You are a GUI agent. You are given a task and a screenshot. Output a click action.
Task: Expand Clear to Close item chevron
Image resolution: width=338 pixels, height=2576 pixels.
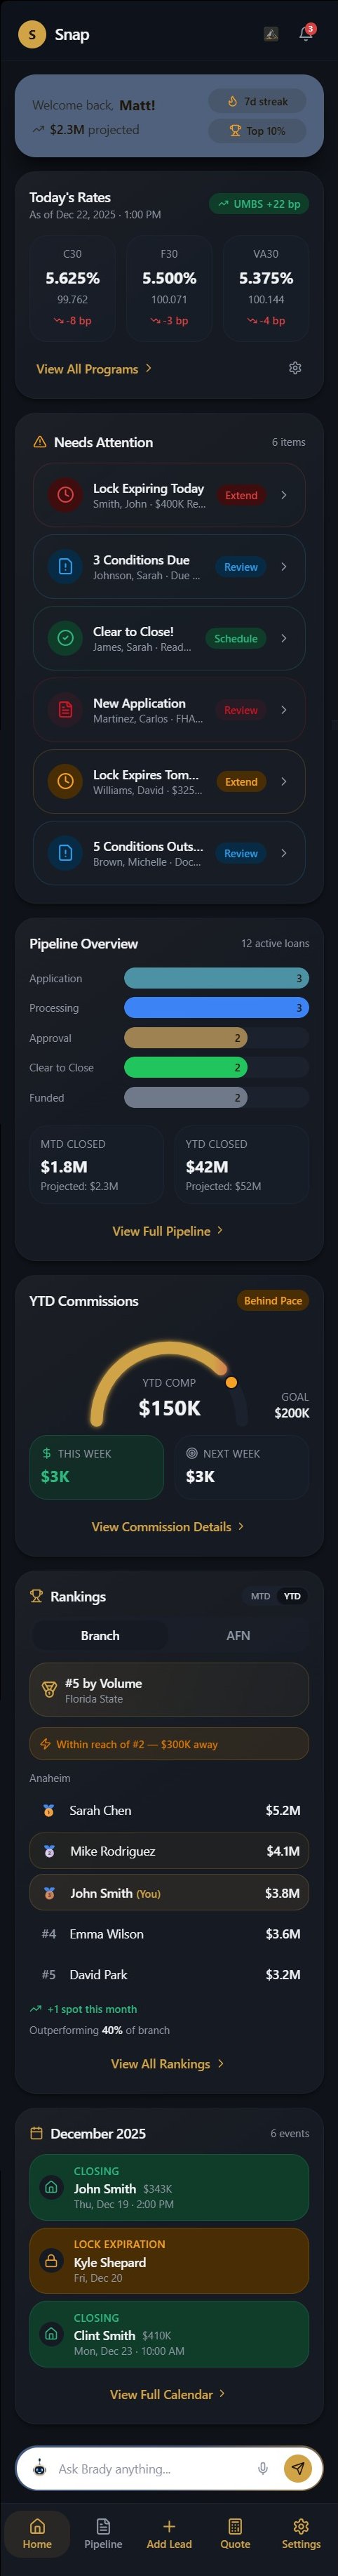click(284, 638)
